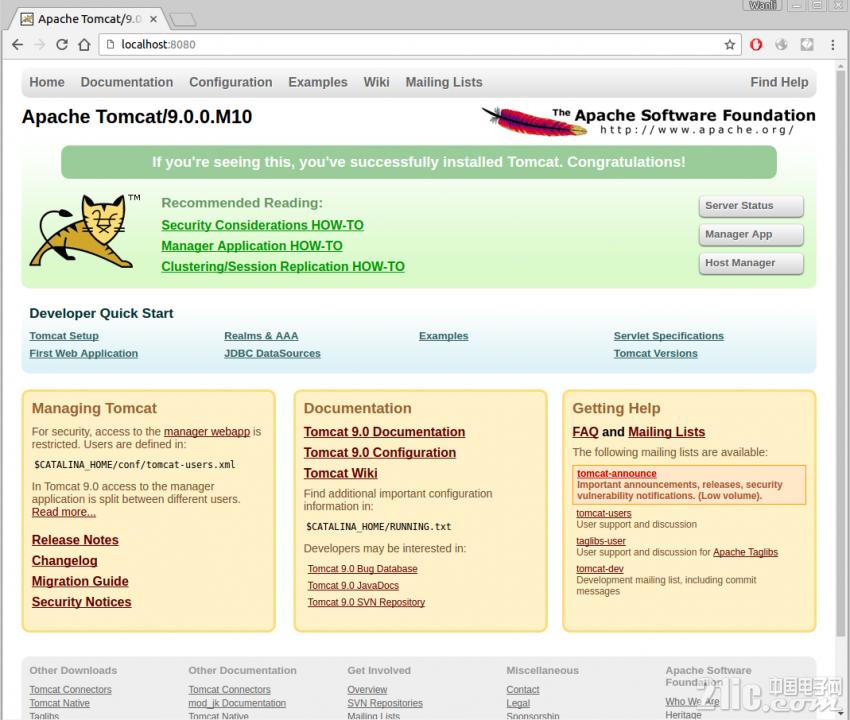Open Documentation in the navigation bar
The width and height of the screenshot is (850, 720).
(127, 82)
